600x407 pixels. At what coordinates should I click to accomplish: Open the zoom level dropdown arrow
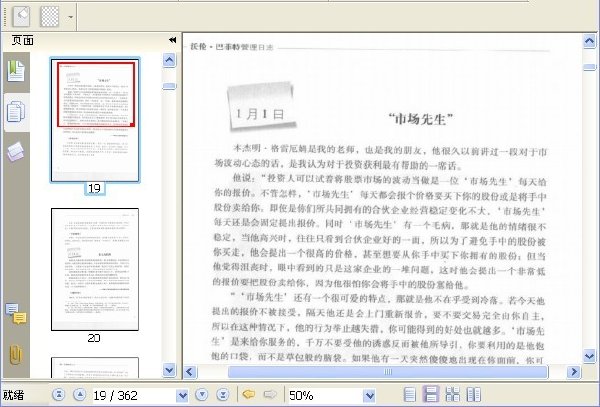(x=369, y=395)
